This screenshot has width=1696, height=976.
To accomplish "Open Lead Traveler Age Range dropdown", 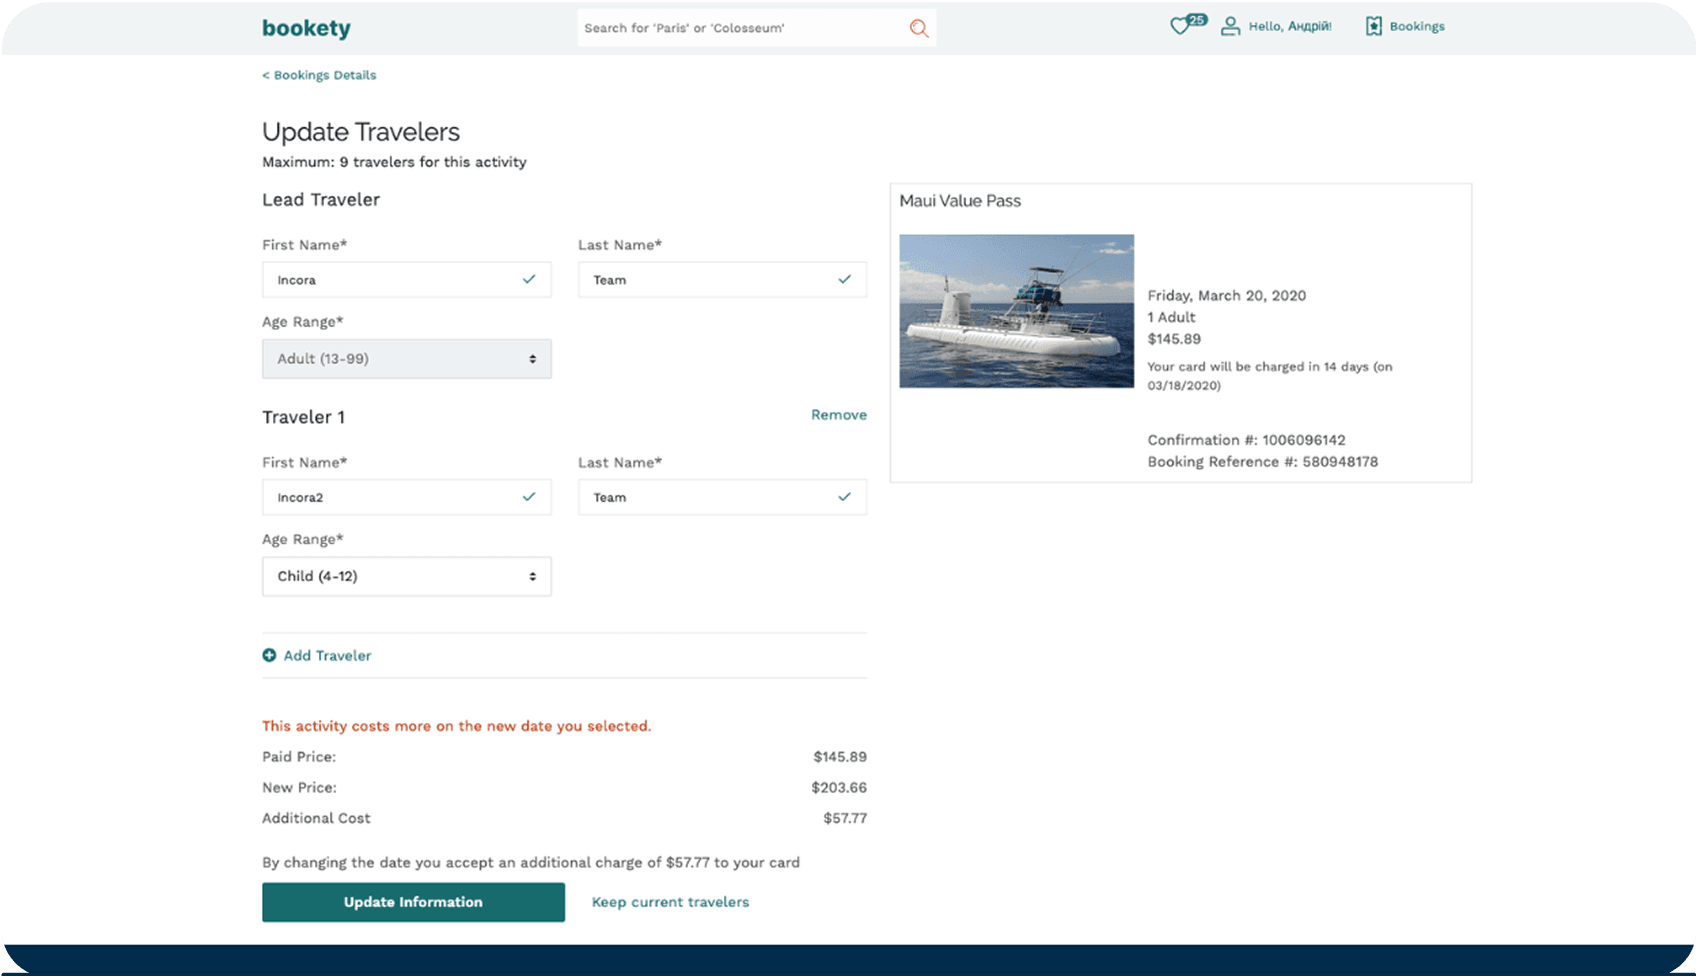I will (406, 359).
